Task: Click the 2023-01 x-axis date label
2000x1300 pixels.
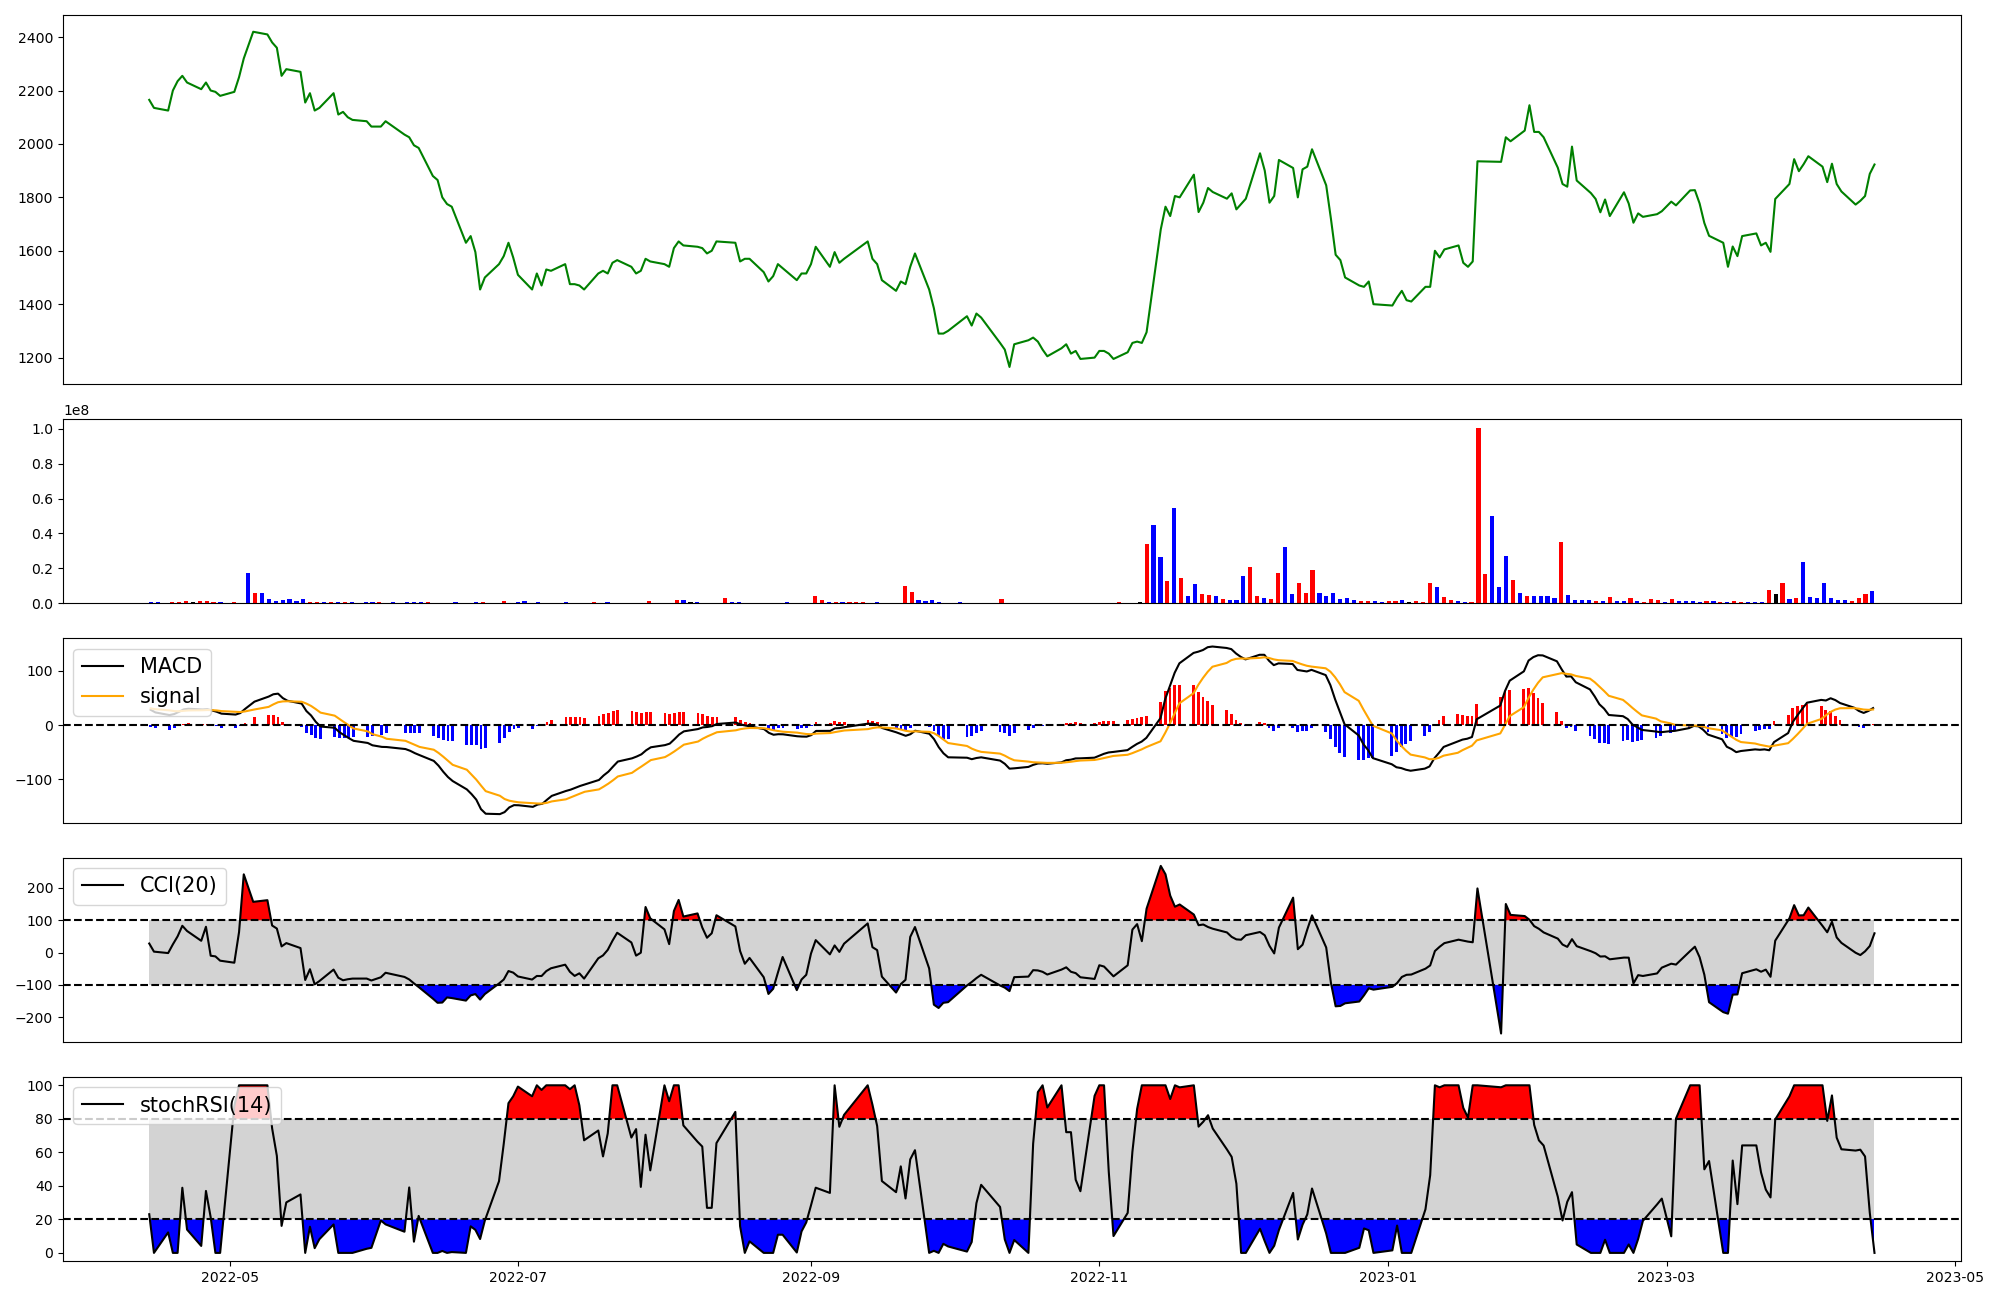Action: coord(1388,1276)
